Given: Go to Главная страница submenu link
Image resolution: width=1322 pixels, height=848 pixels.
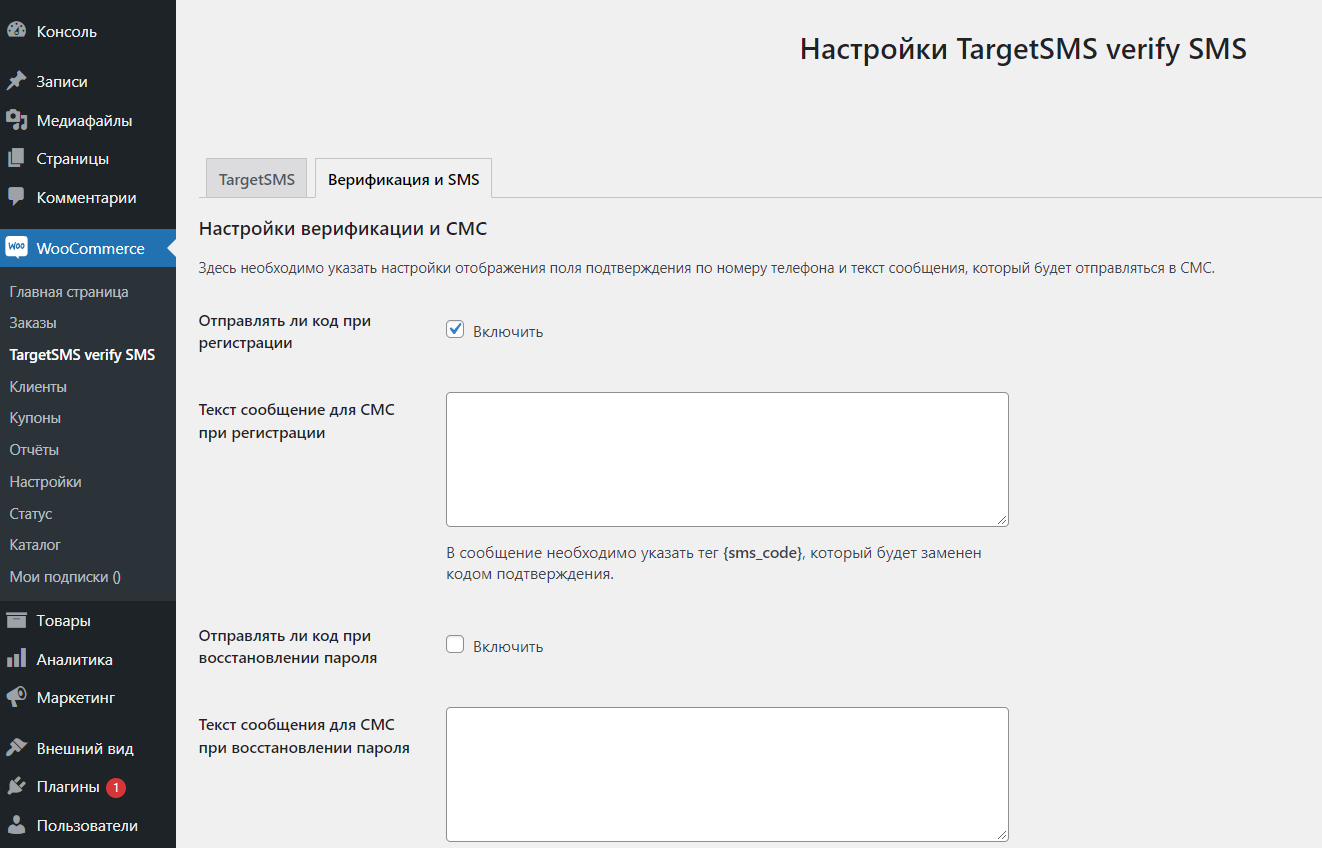Looking at the screenshot, I should point(69,292).
